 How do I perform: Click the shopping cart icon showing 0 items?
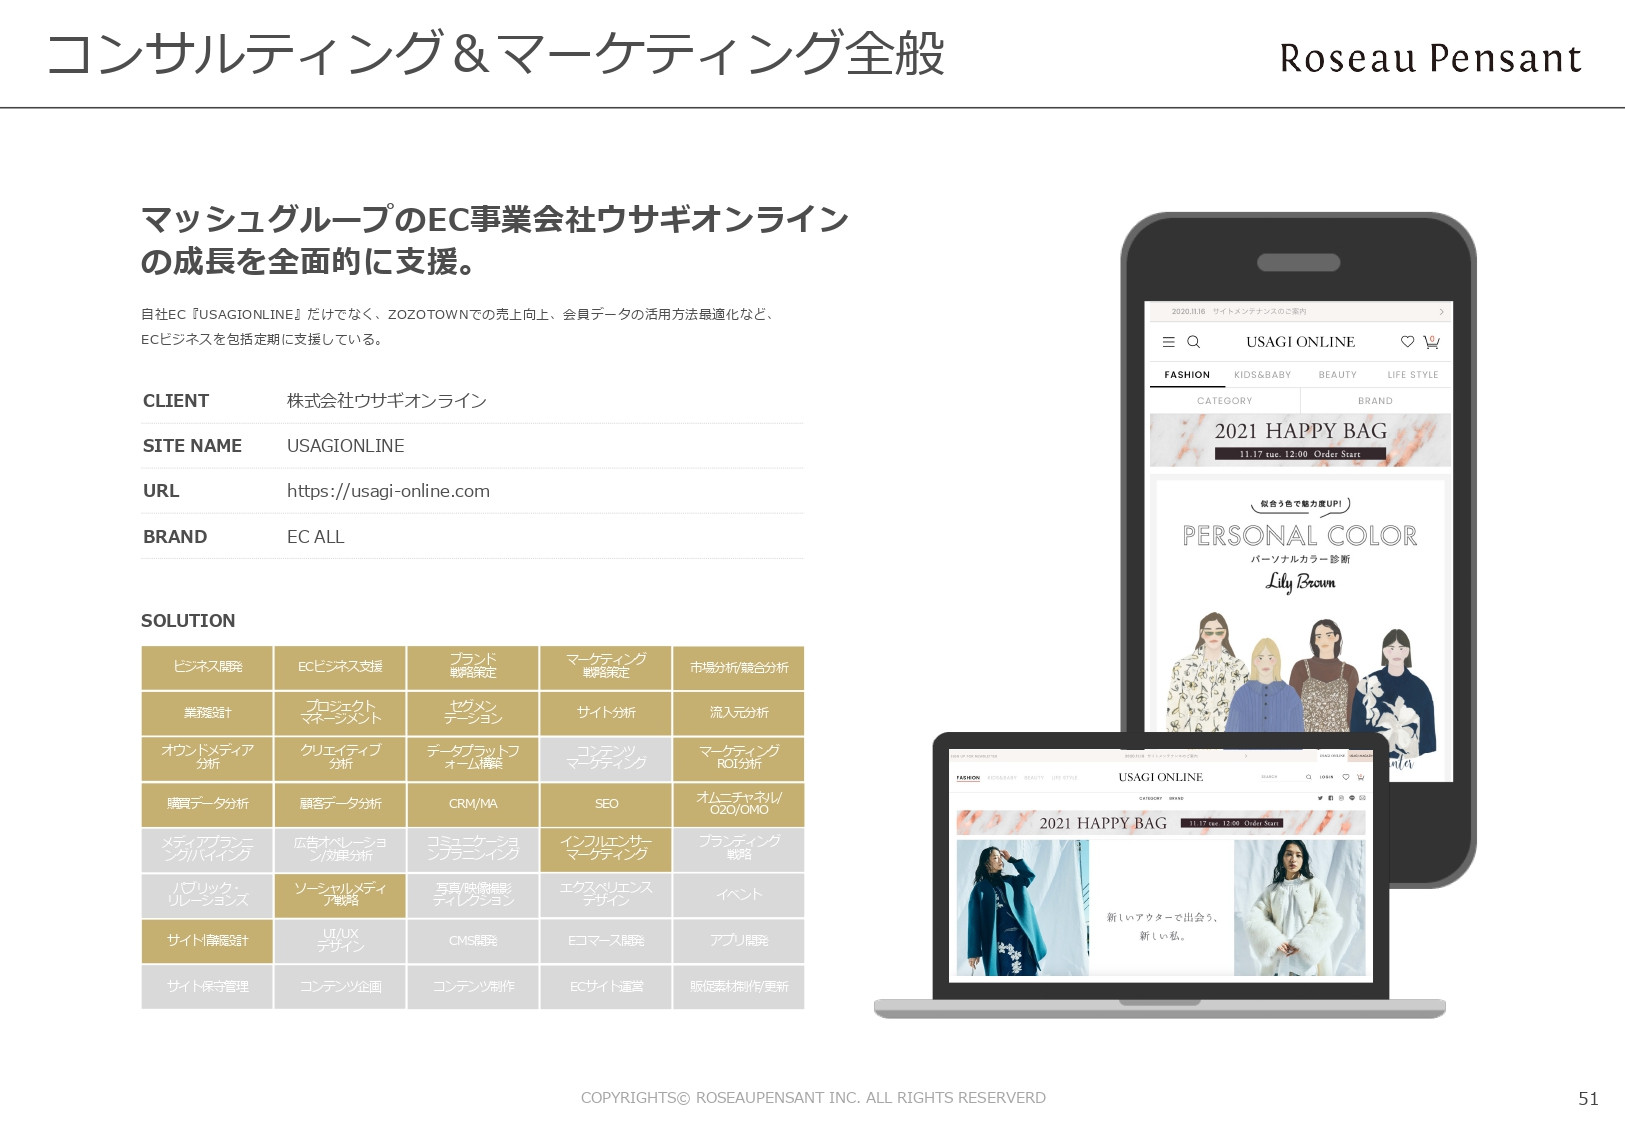pyautogui.click(x=1430, y=341)
